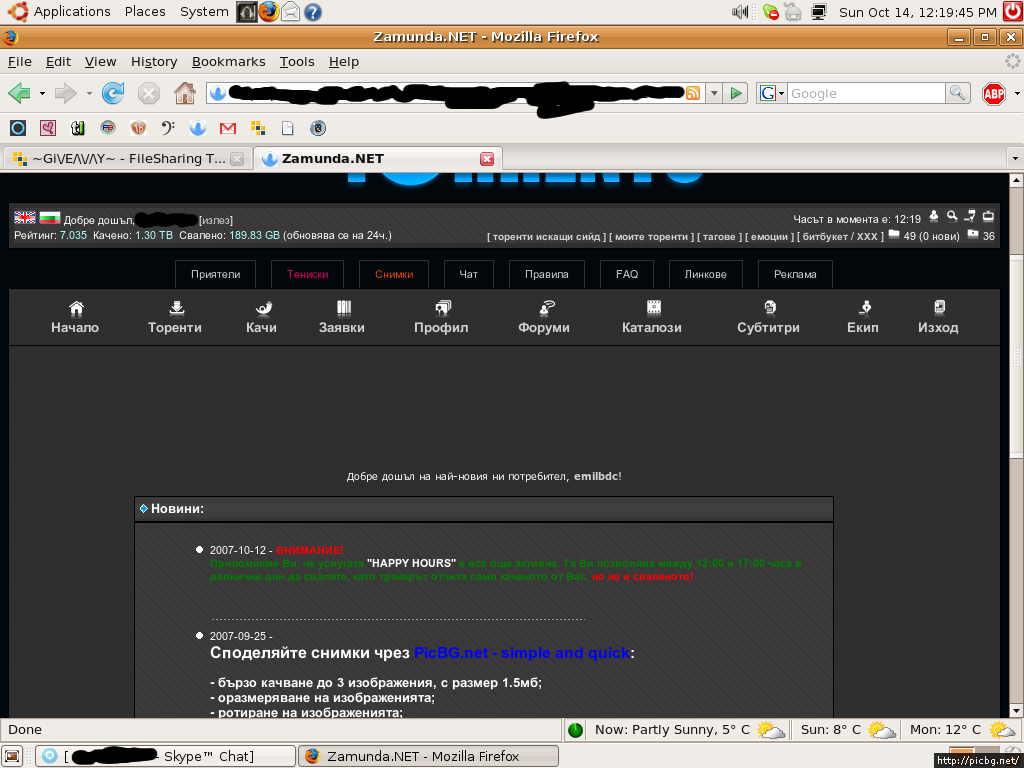
Task: Click the RSS feed icon in address bar
Action: click(x=693, y=93)
